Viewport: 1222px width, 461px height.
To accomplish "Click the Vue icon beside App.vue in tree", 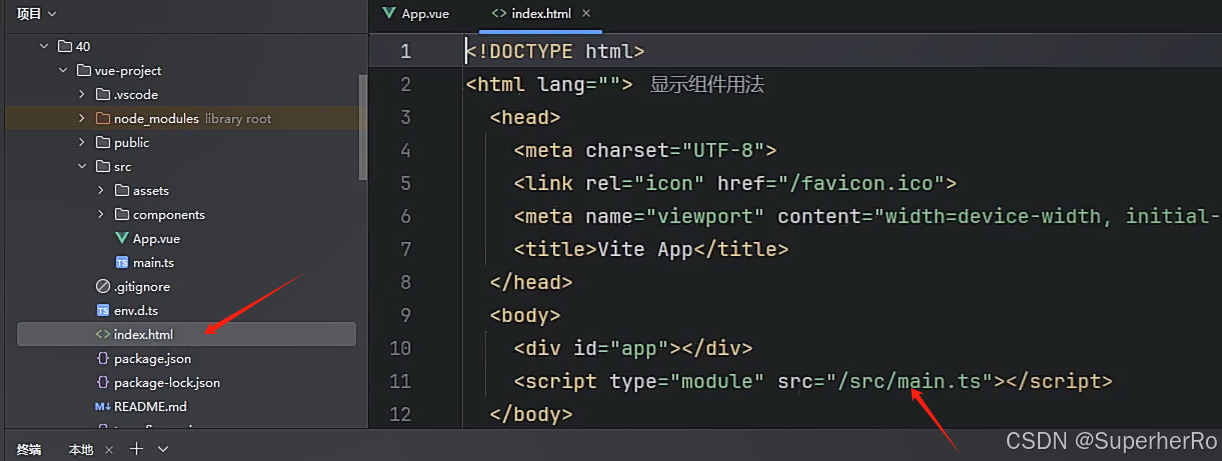I will [122, 238].
